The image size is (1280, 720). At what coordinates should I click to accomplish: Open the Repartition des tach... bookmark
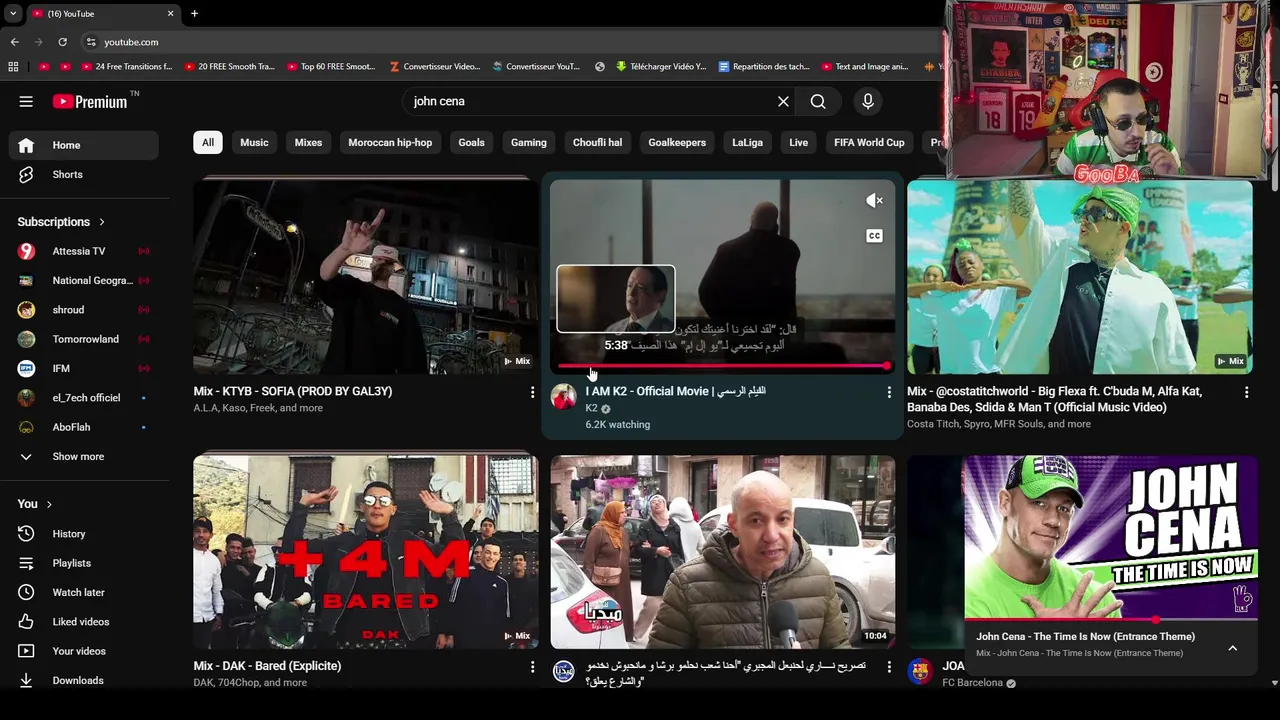[x=764, y=67]
